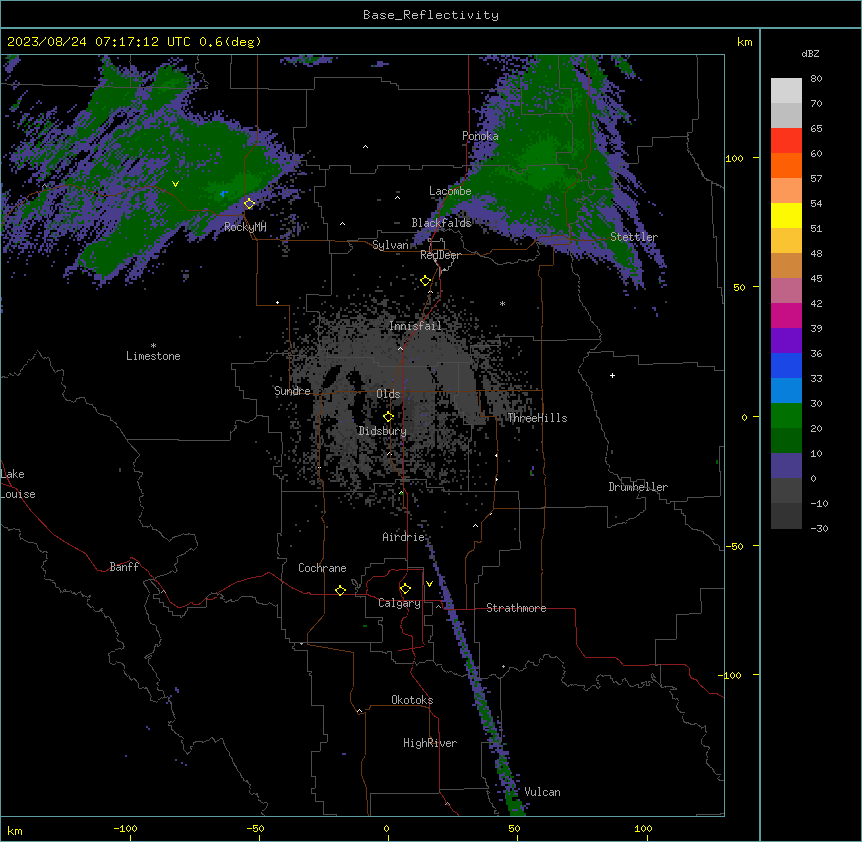This screenshot has width=862, height=842.
Task: Click the asterisk marker above Limestone
Action: coord(153,346)
